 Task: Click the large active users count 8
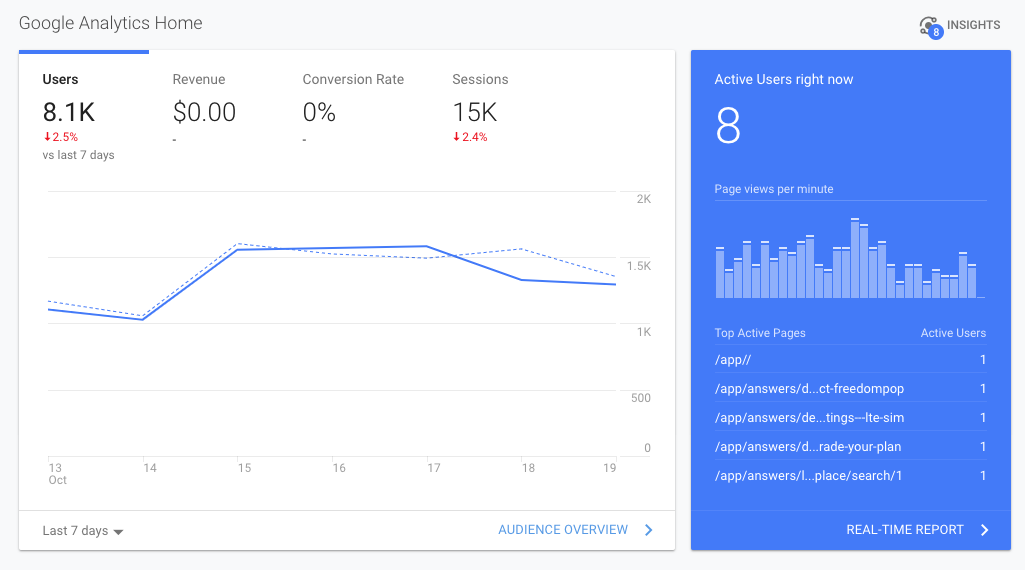click(728, 126)
